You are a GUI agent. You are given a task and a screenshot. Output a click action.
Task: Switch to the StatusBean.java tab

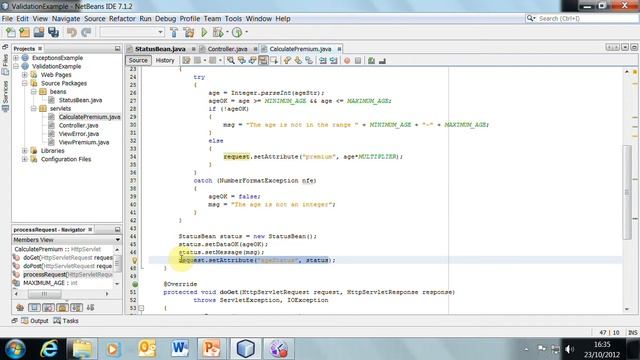click(x=160, y=49)
